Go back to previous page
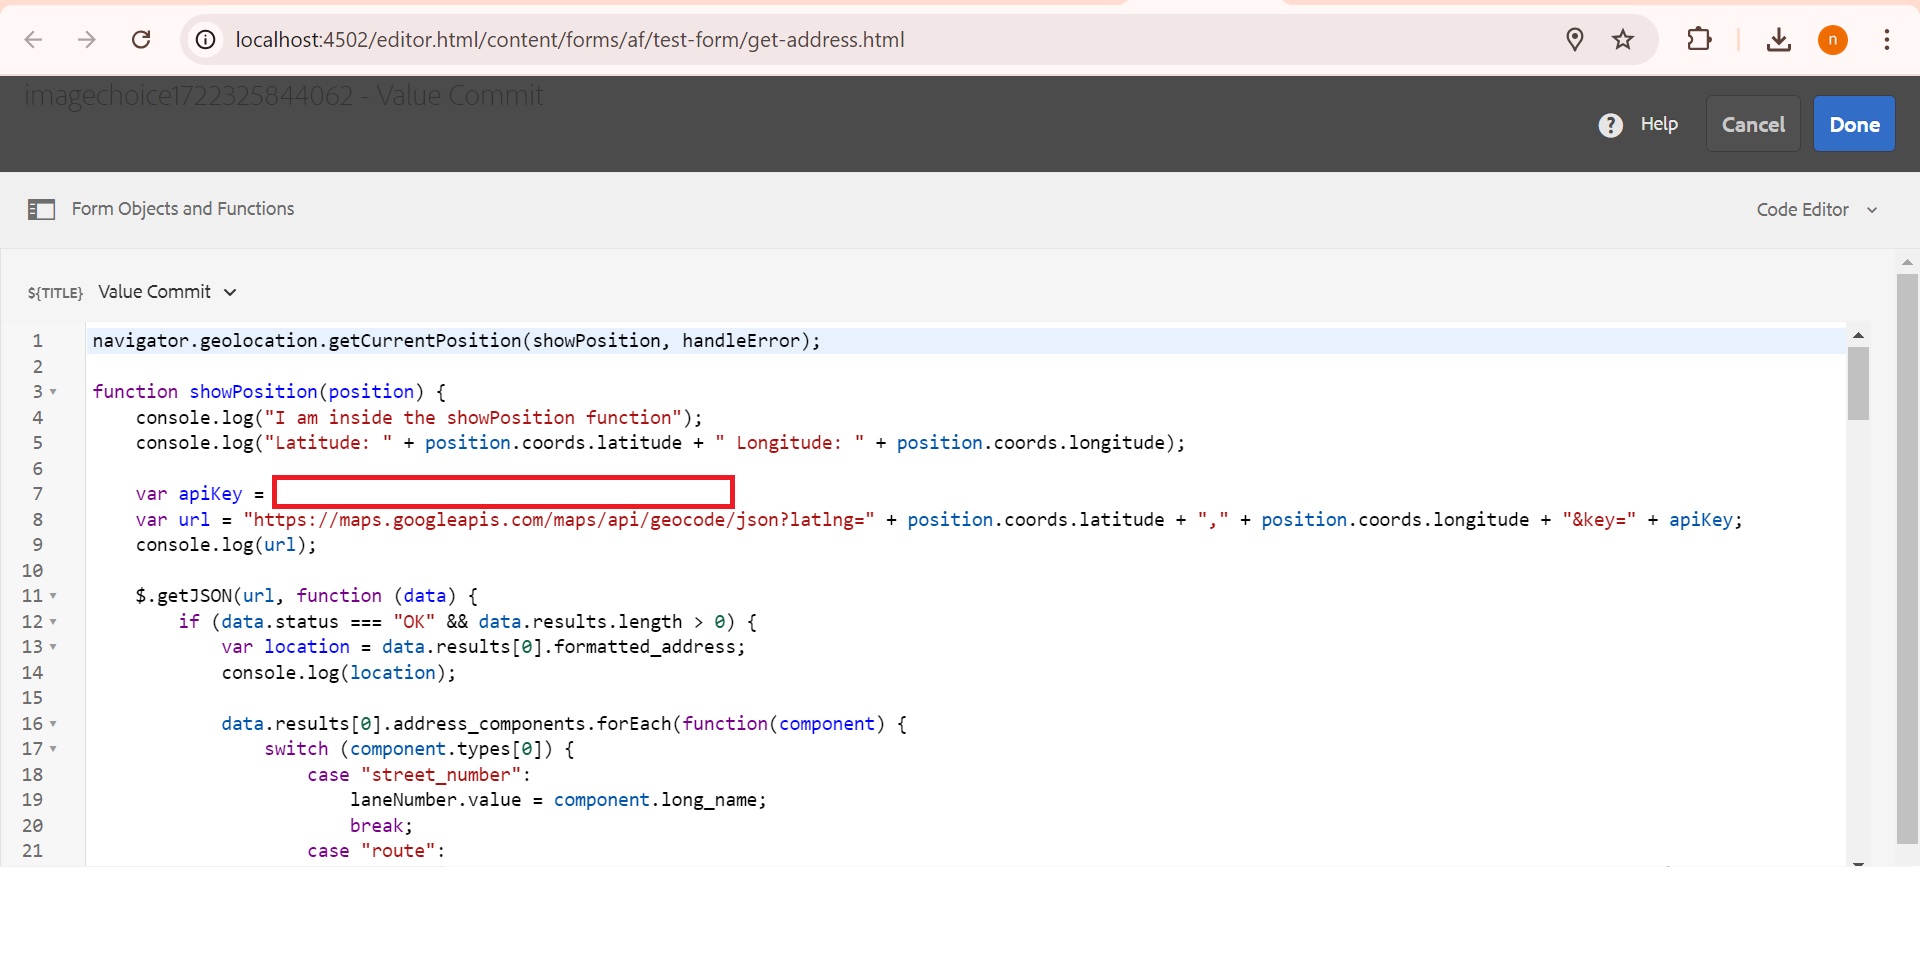The height and width of the screenshot is (957, 1920). [33, 39]
